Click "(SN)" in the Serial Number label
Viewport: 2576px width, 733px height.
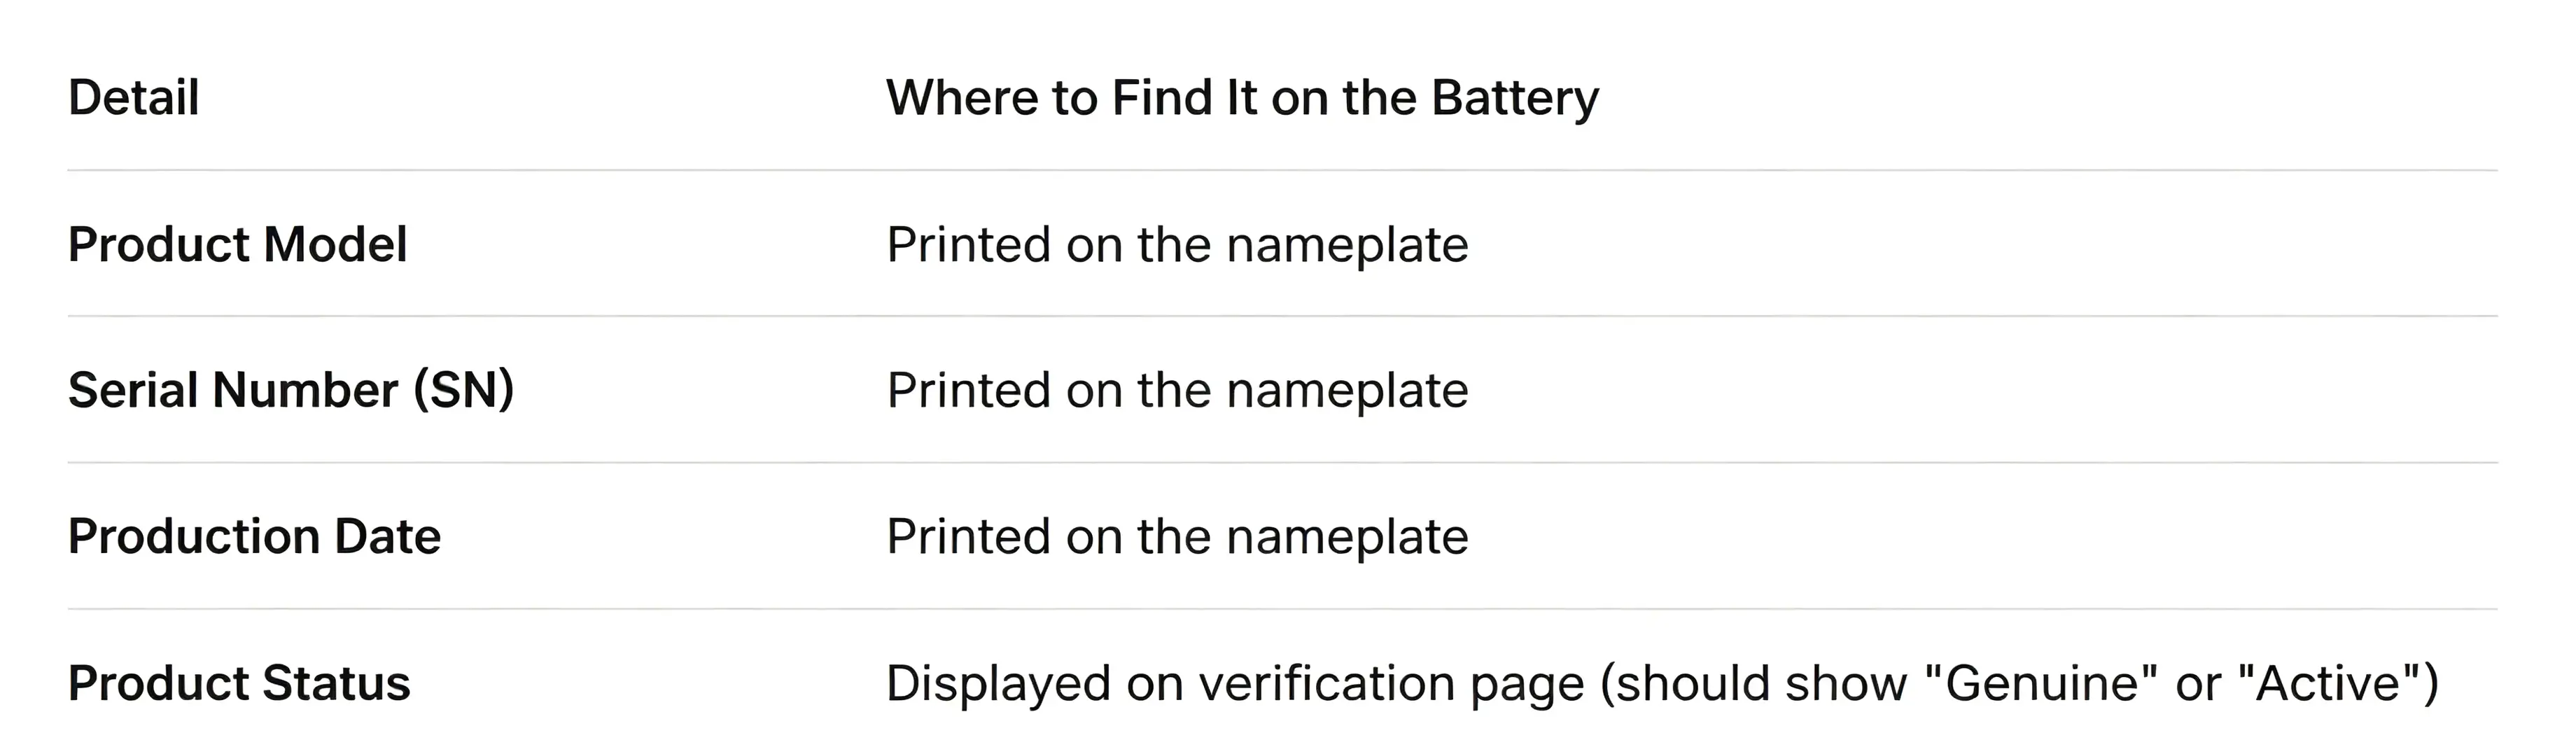pos(464,390)
